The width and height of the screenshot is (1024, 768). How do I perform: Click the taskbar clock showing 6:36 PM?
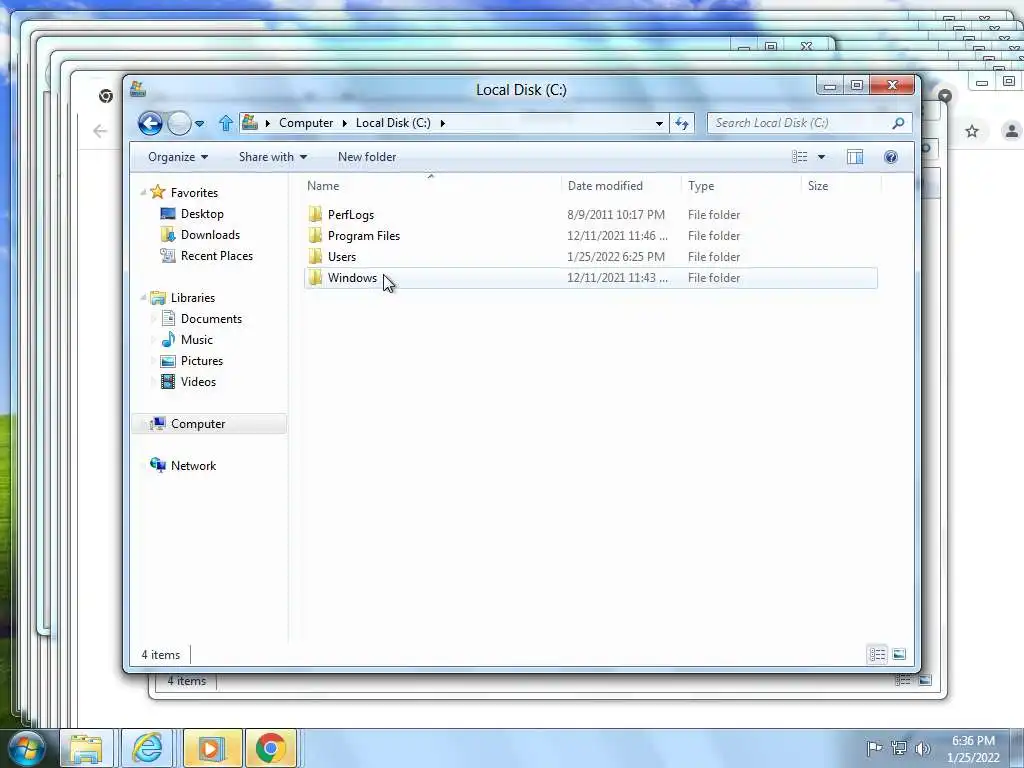point(973,749)
